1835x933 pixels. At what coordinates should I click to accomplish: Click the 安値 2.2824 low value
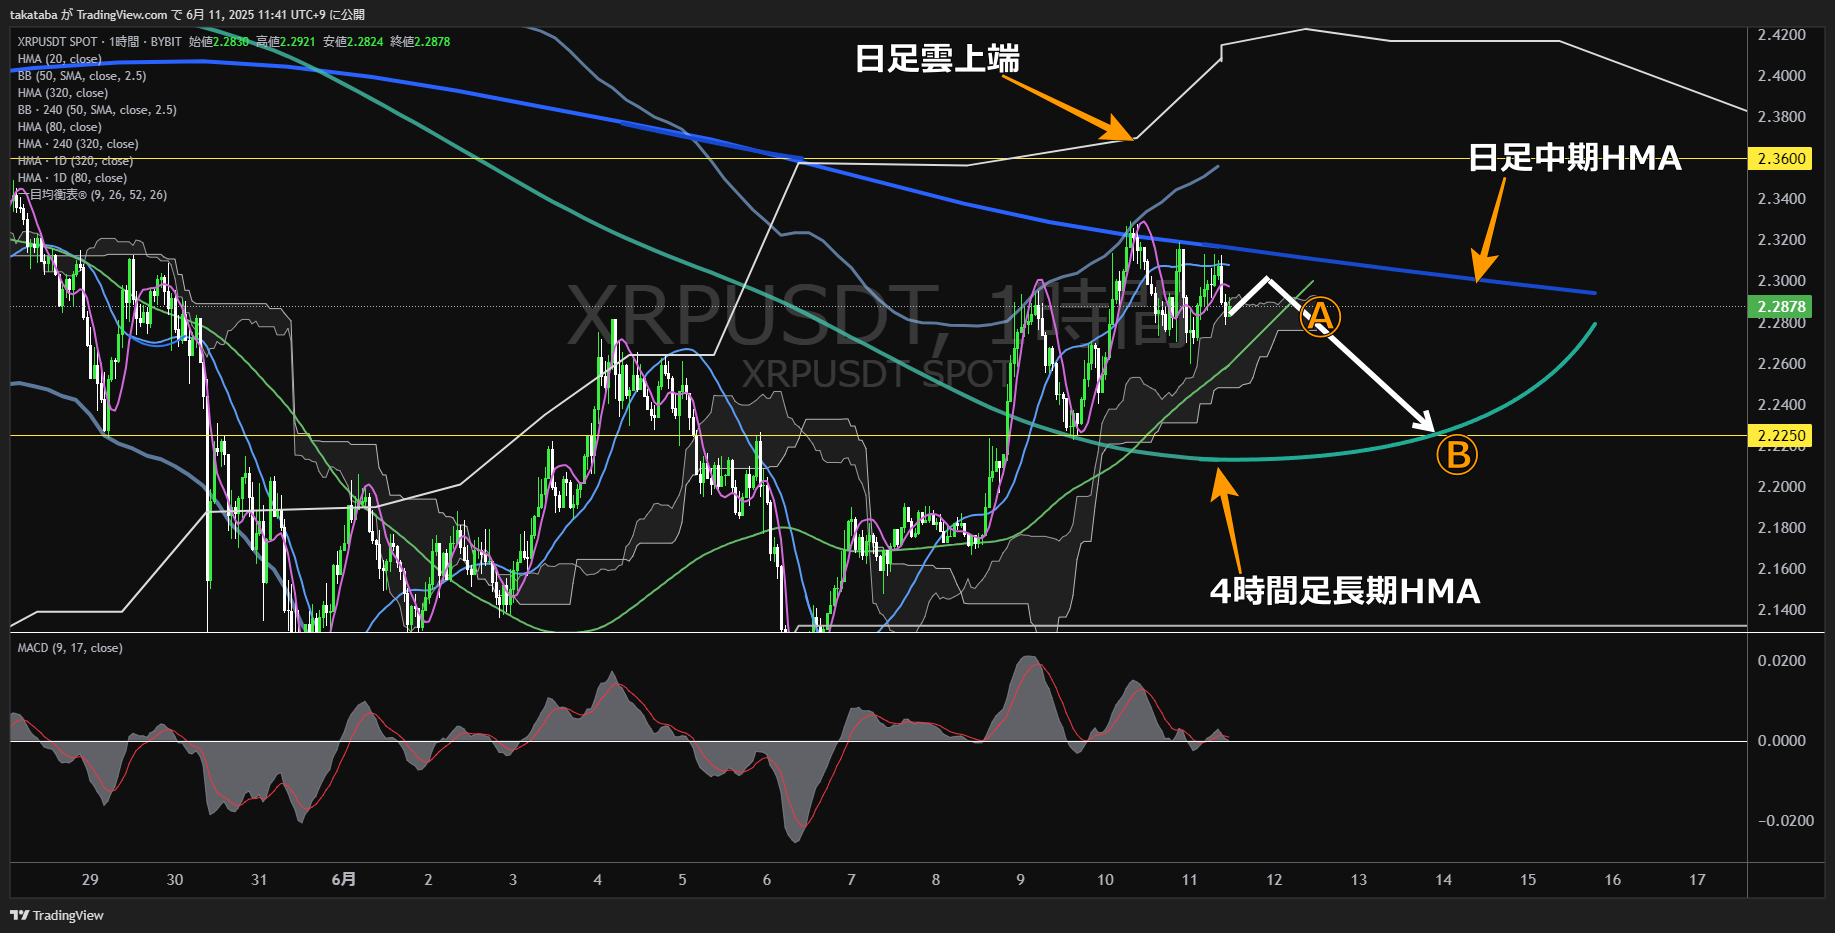[353, 42]
